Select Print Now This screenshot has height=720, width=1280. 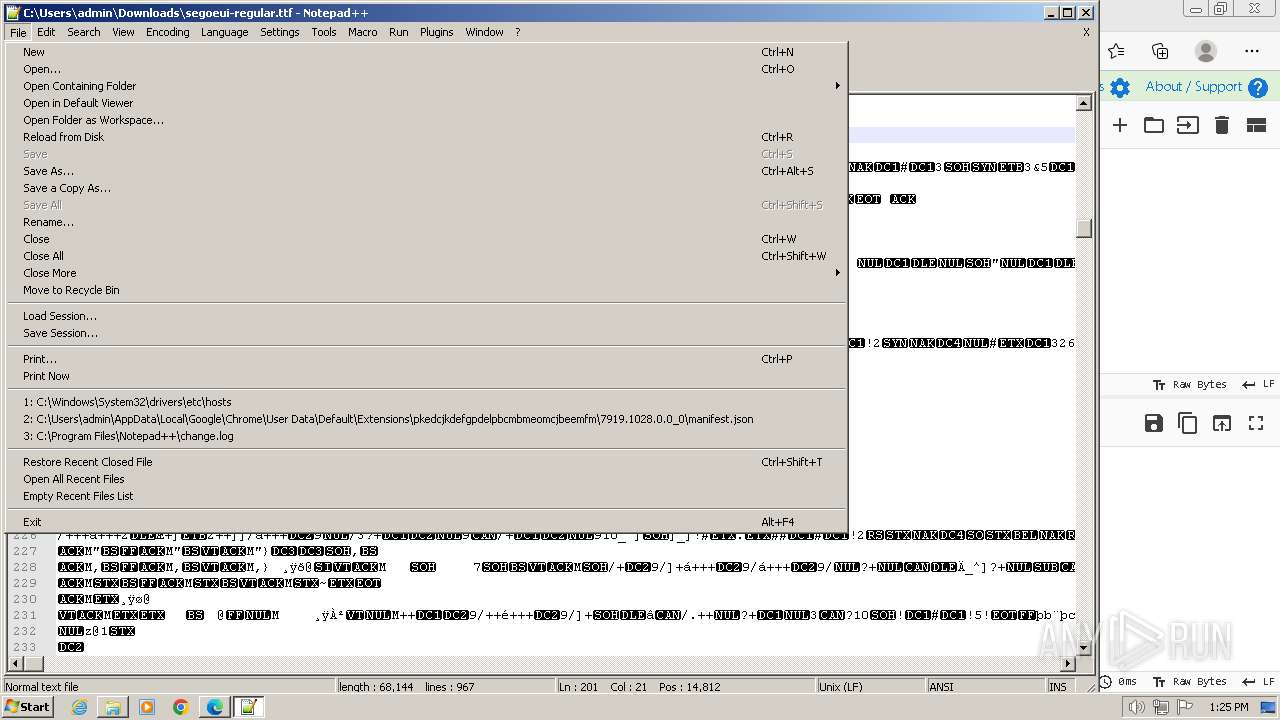(427, 376)
